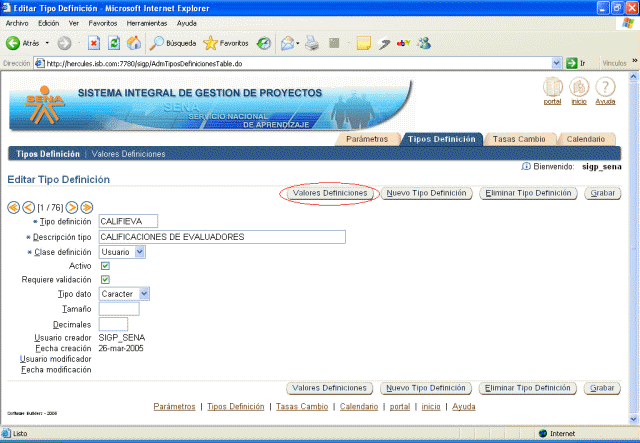
Task: Open the Home page house icon
Action: pyautogui.click(x=133, y=43)
